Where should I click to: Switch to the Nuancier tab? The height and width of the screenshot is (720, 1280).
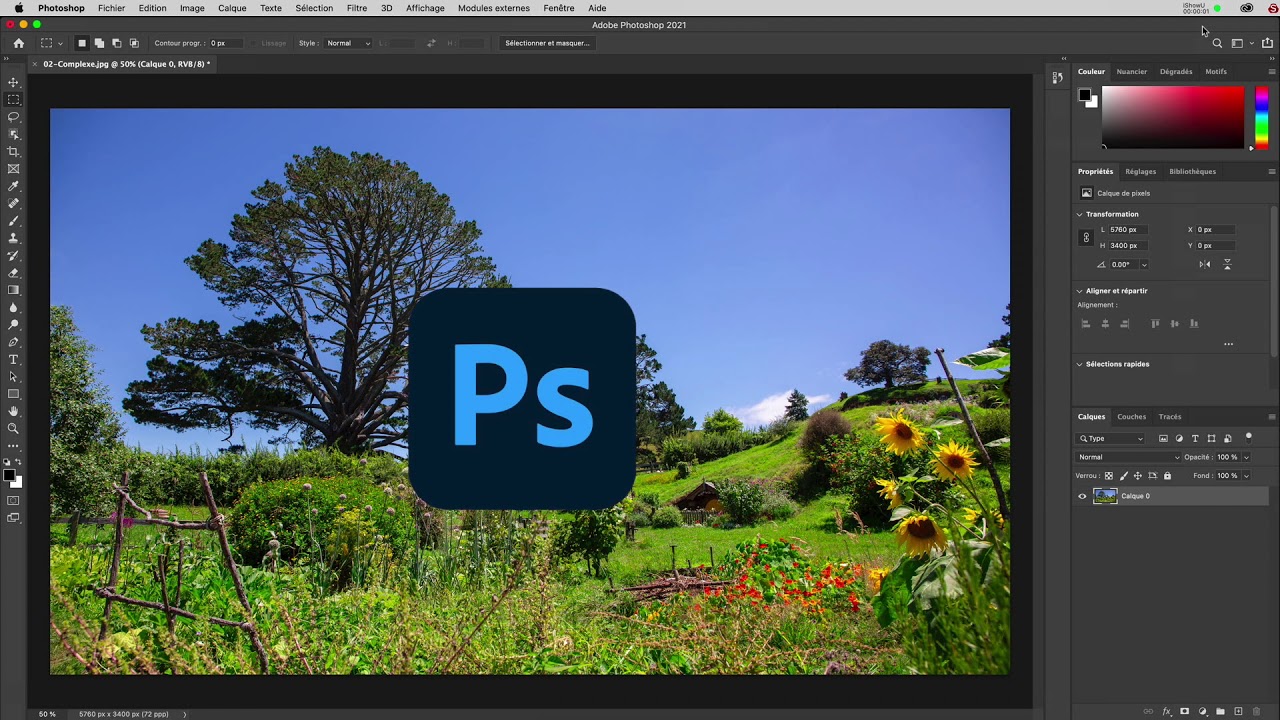coord(1131,71)
